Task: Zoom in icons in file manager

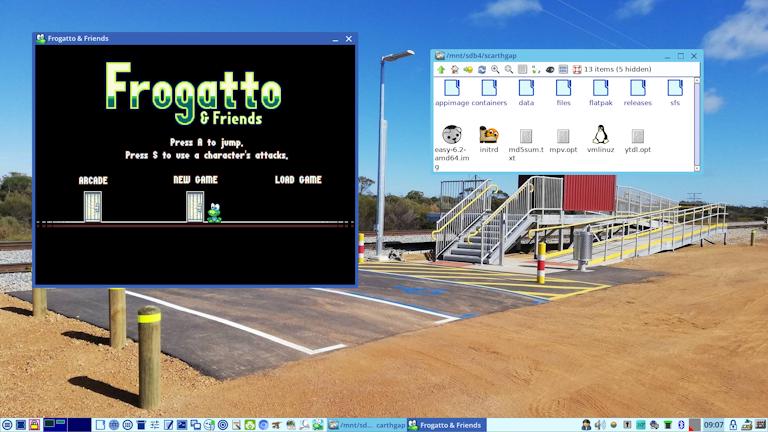Action: (x=495, y=70)
